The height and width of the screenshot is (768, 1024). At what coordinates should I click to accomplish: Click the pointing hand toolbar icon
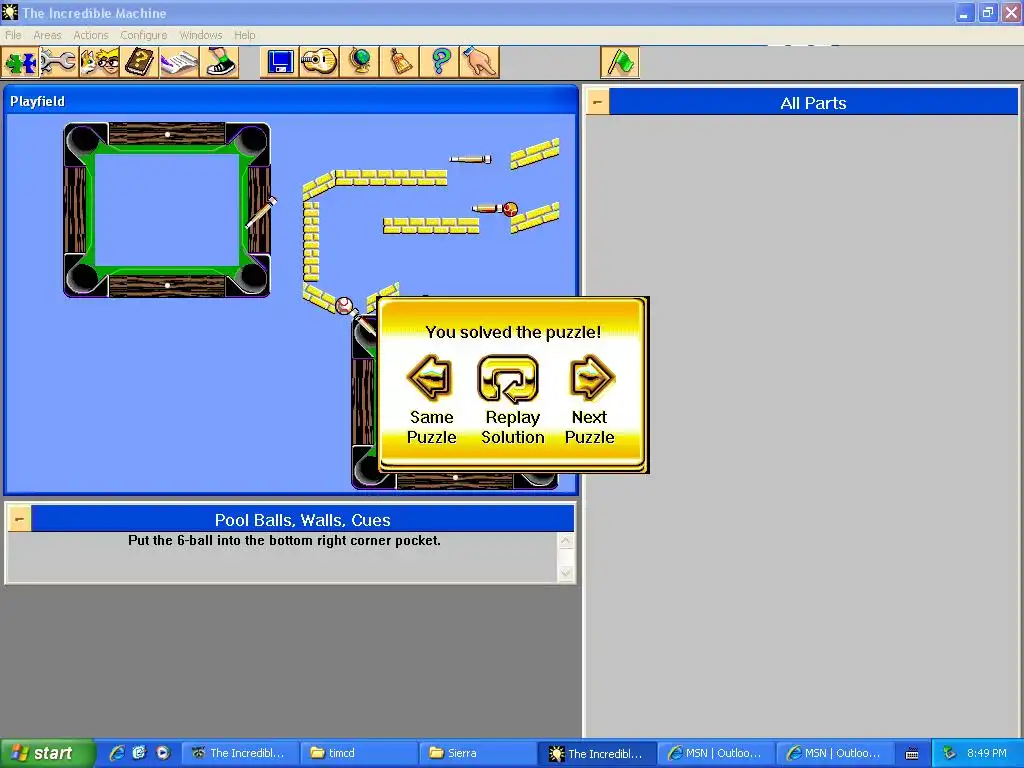(x=479, y=63)
